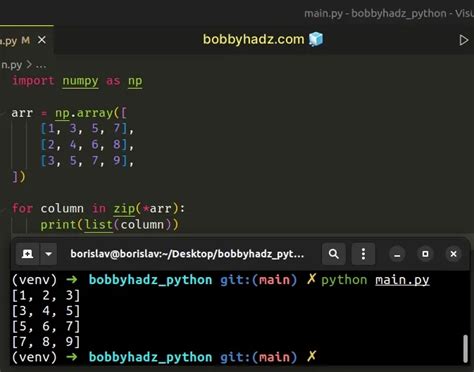Screen dimensions: 474x372
Task: Close the main.py editor tab
Action: coord(42,40)
